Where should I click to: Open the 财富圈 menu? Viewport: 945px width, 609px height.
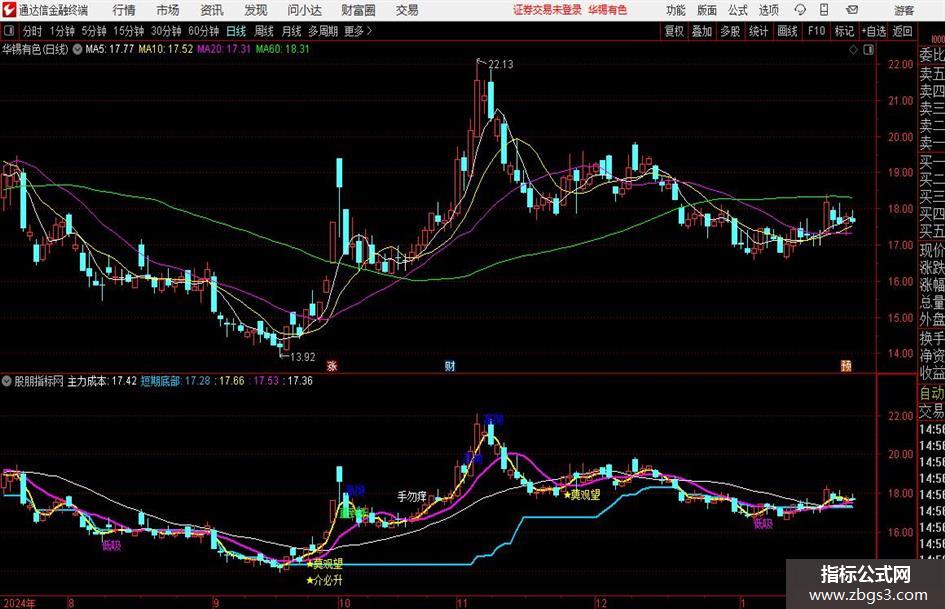pyautogui.click(x=358, y=10)
